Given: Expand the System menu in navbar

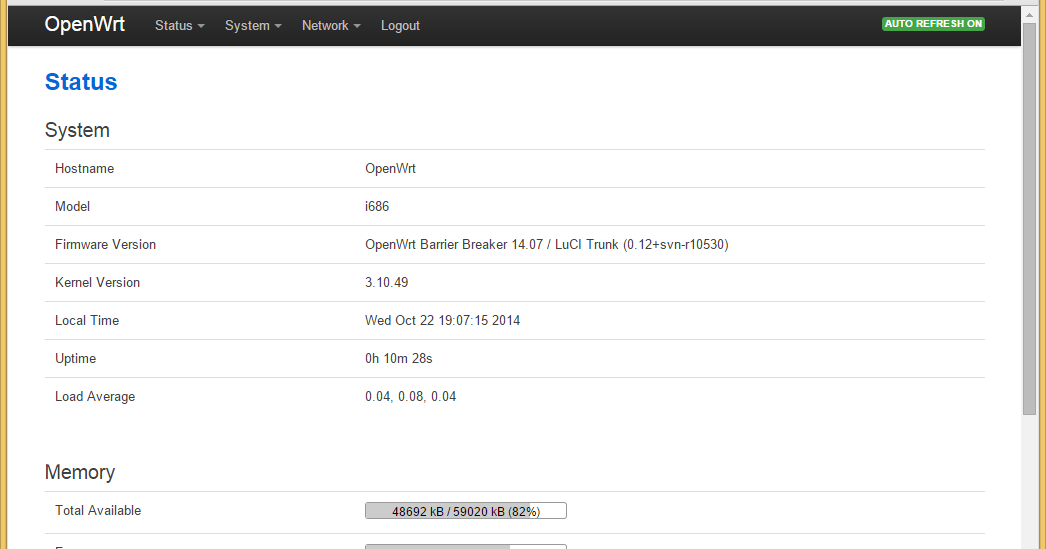Looking at the screenshot, I should [253, 25].
